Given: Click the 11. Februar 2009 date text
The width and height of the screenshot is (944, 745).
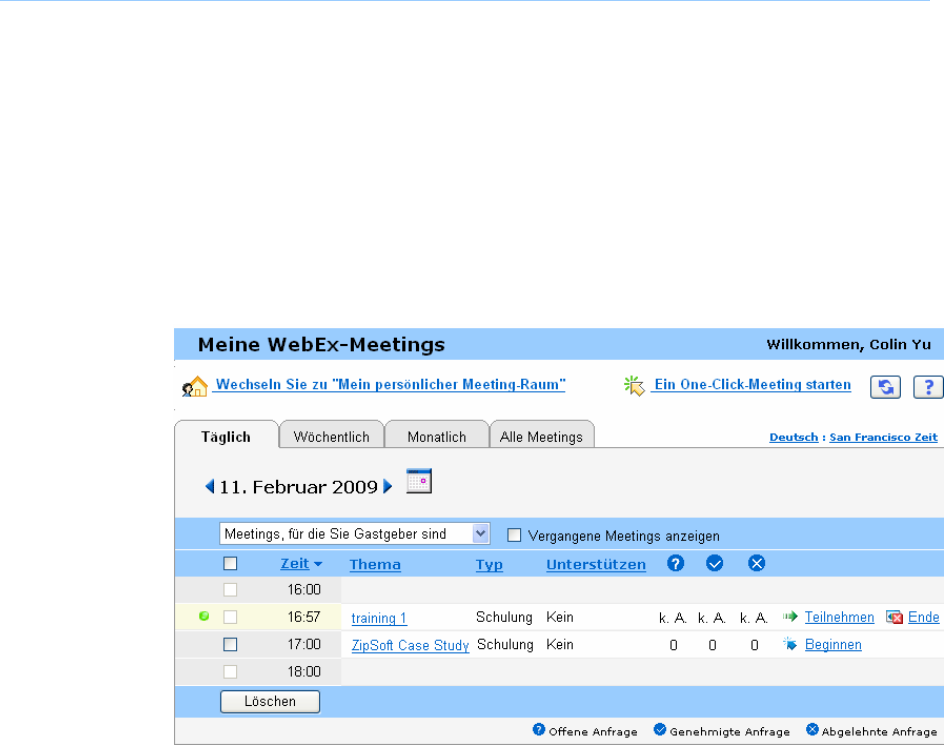Looking at the screenshot, I should click(x=299, y=487).
